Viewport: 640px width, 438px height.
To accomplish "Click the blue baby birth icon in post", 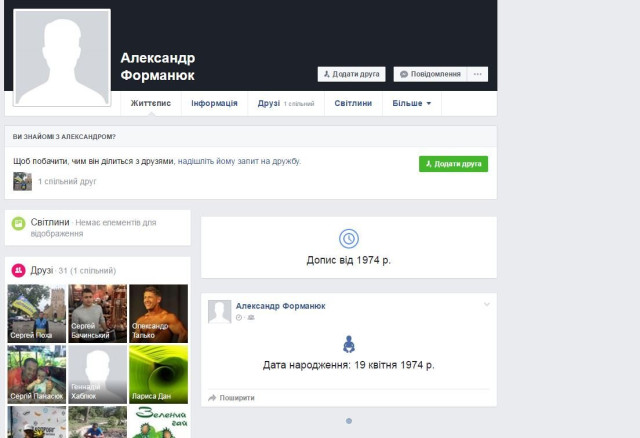I will pos(348,344).
